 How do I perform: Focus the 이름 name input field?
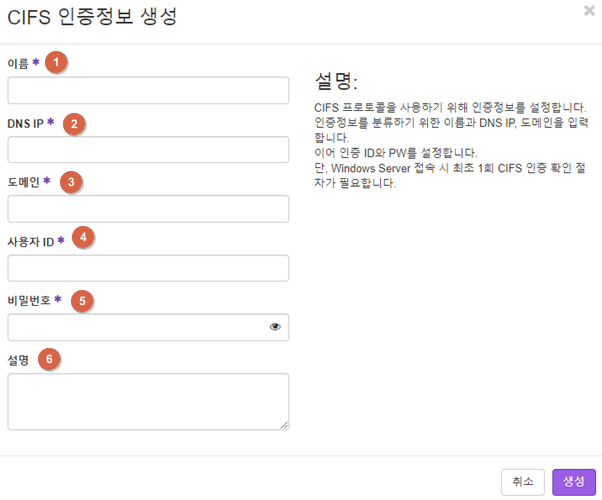coord(148,91)
